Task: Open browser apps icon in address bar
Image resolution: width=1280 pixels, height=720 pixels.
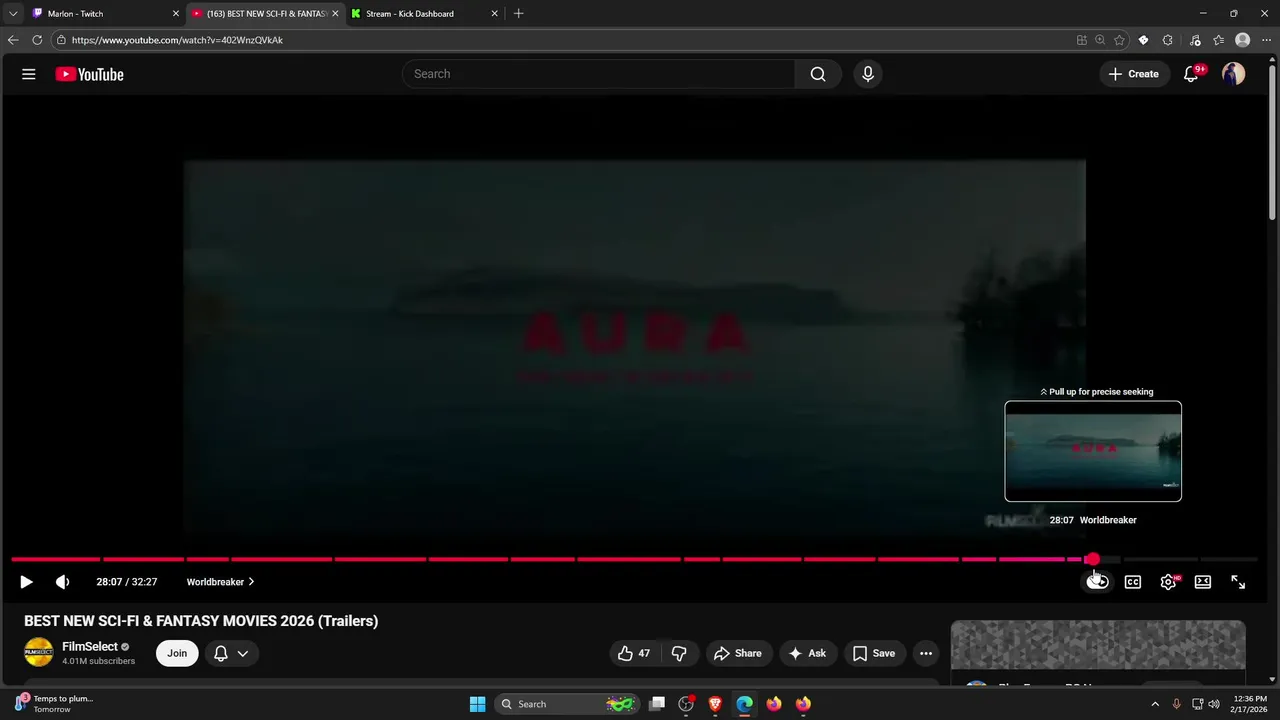Action: (1082, 40)
